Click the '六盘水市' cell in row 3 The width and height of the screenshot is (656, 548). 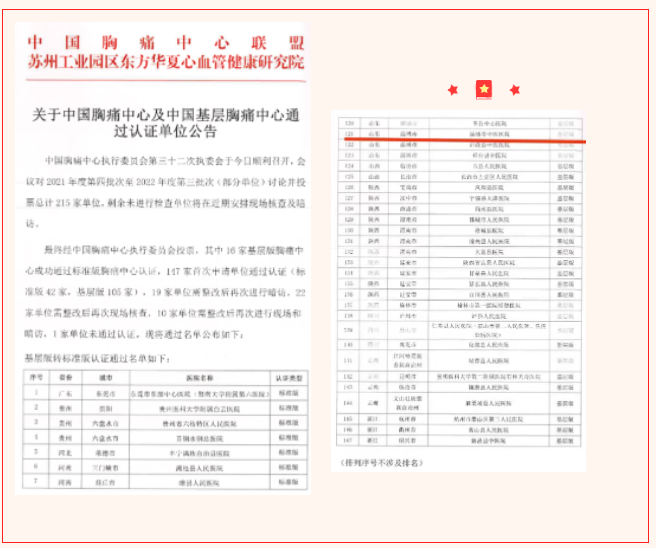click(x=105, y=423)
